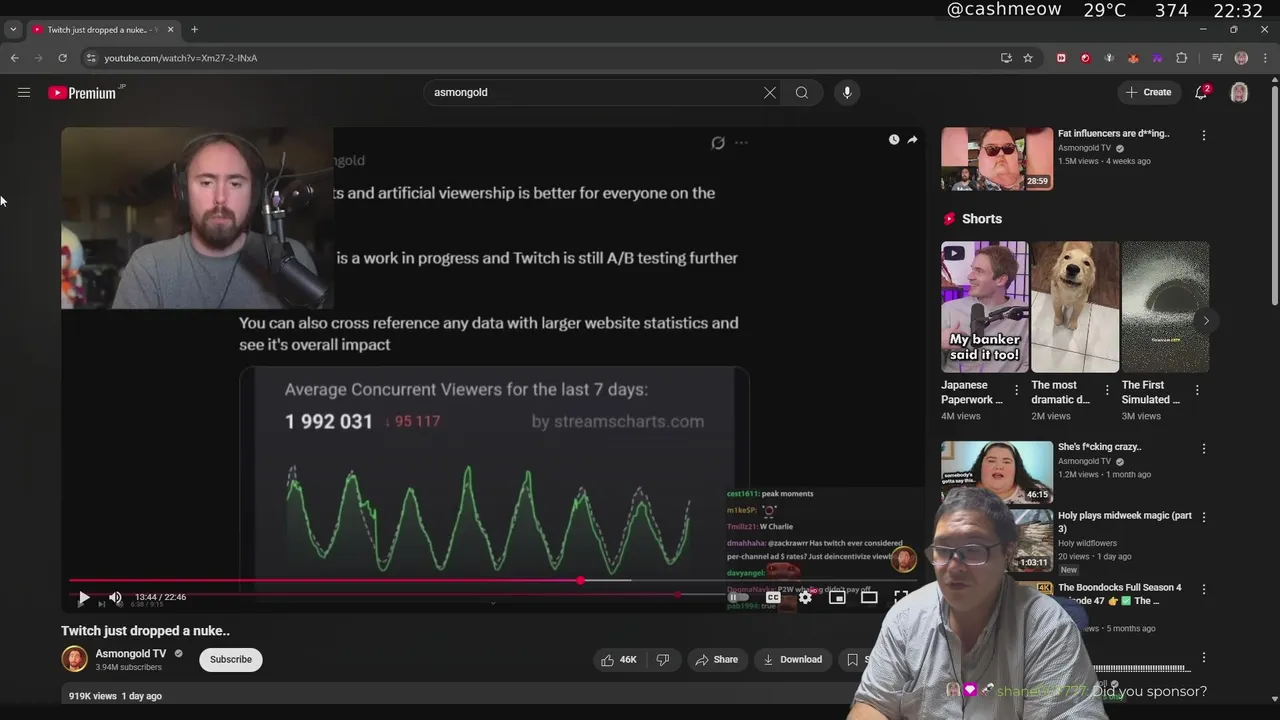
Task: Open the 'Japanese Paperwork' short thumbnail
Action: [984, 307]
